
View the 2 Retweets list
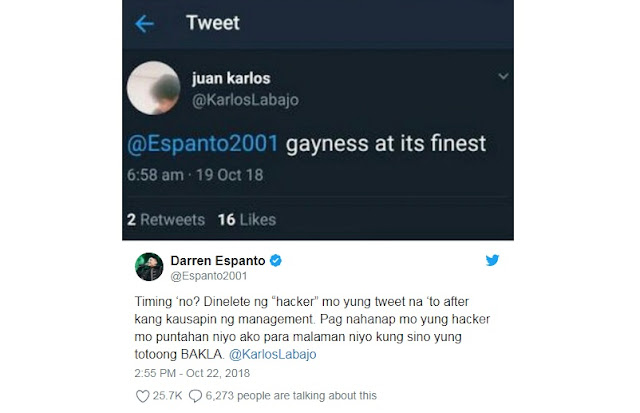point(166,220)
